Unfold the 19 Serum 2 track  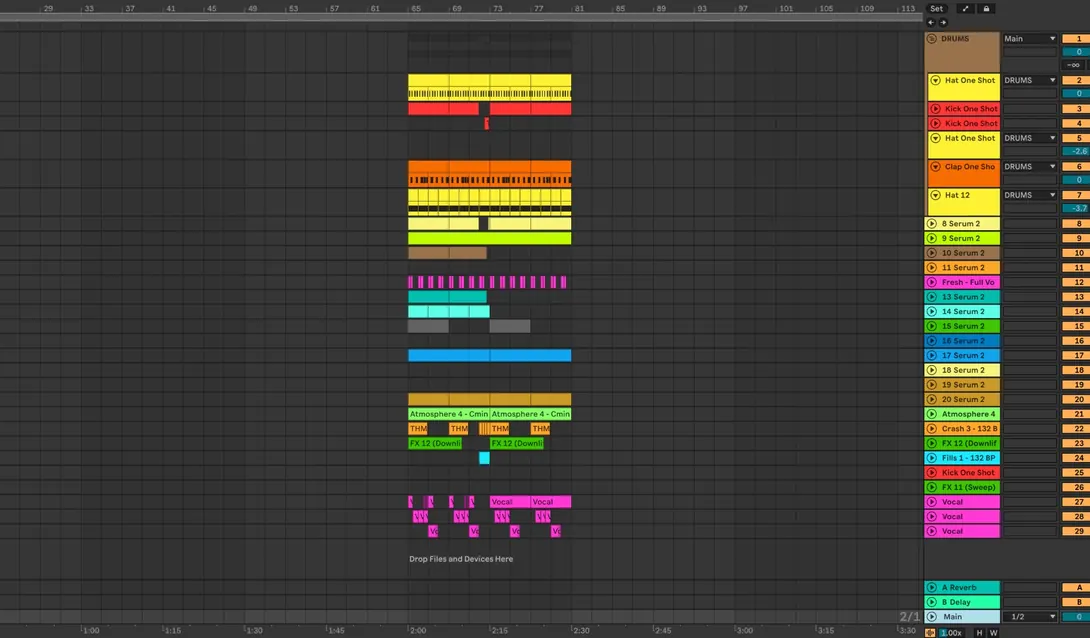coord(932,384)
